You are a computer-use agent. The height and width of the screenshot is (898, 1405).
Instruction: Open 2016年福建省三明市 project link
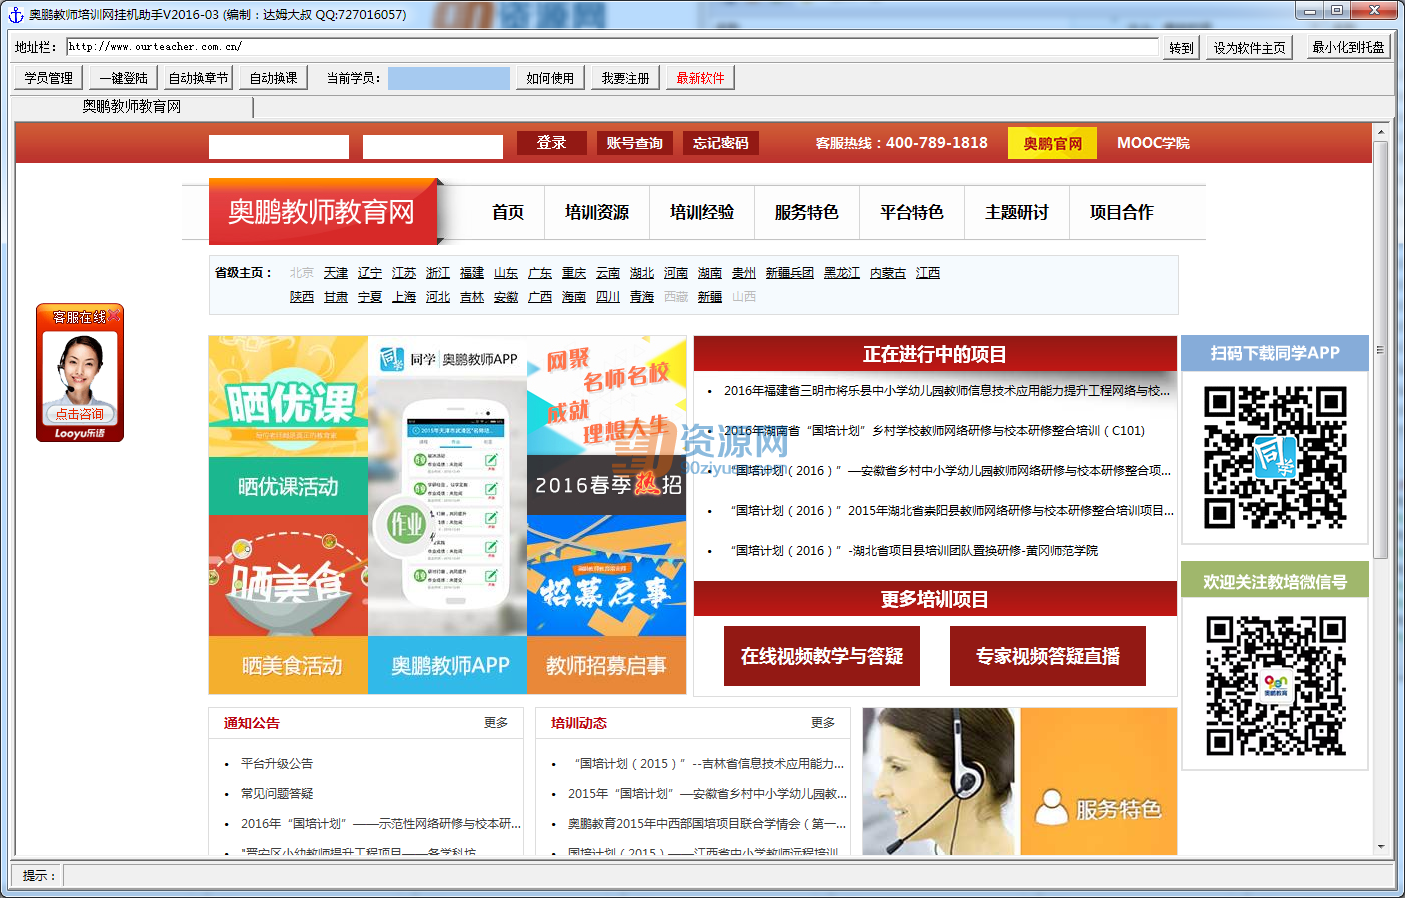pos(946,391)
